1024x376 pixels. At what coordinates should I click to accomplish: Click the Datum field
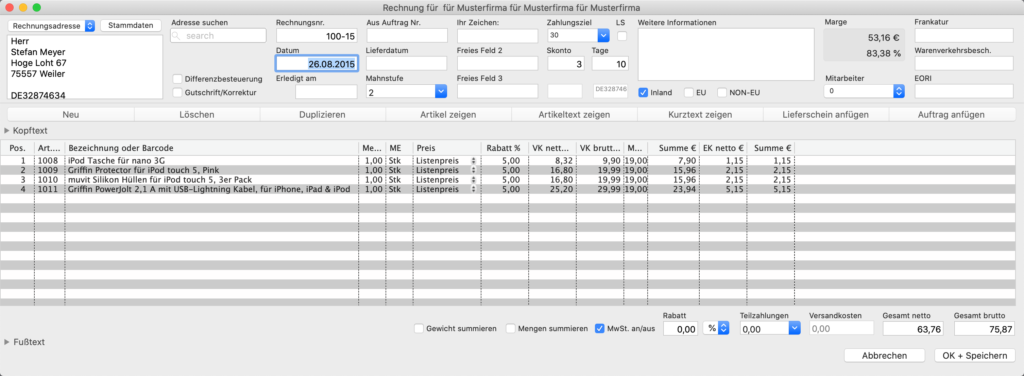317,64
